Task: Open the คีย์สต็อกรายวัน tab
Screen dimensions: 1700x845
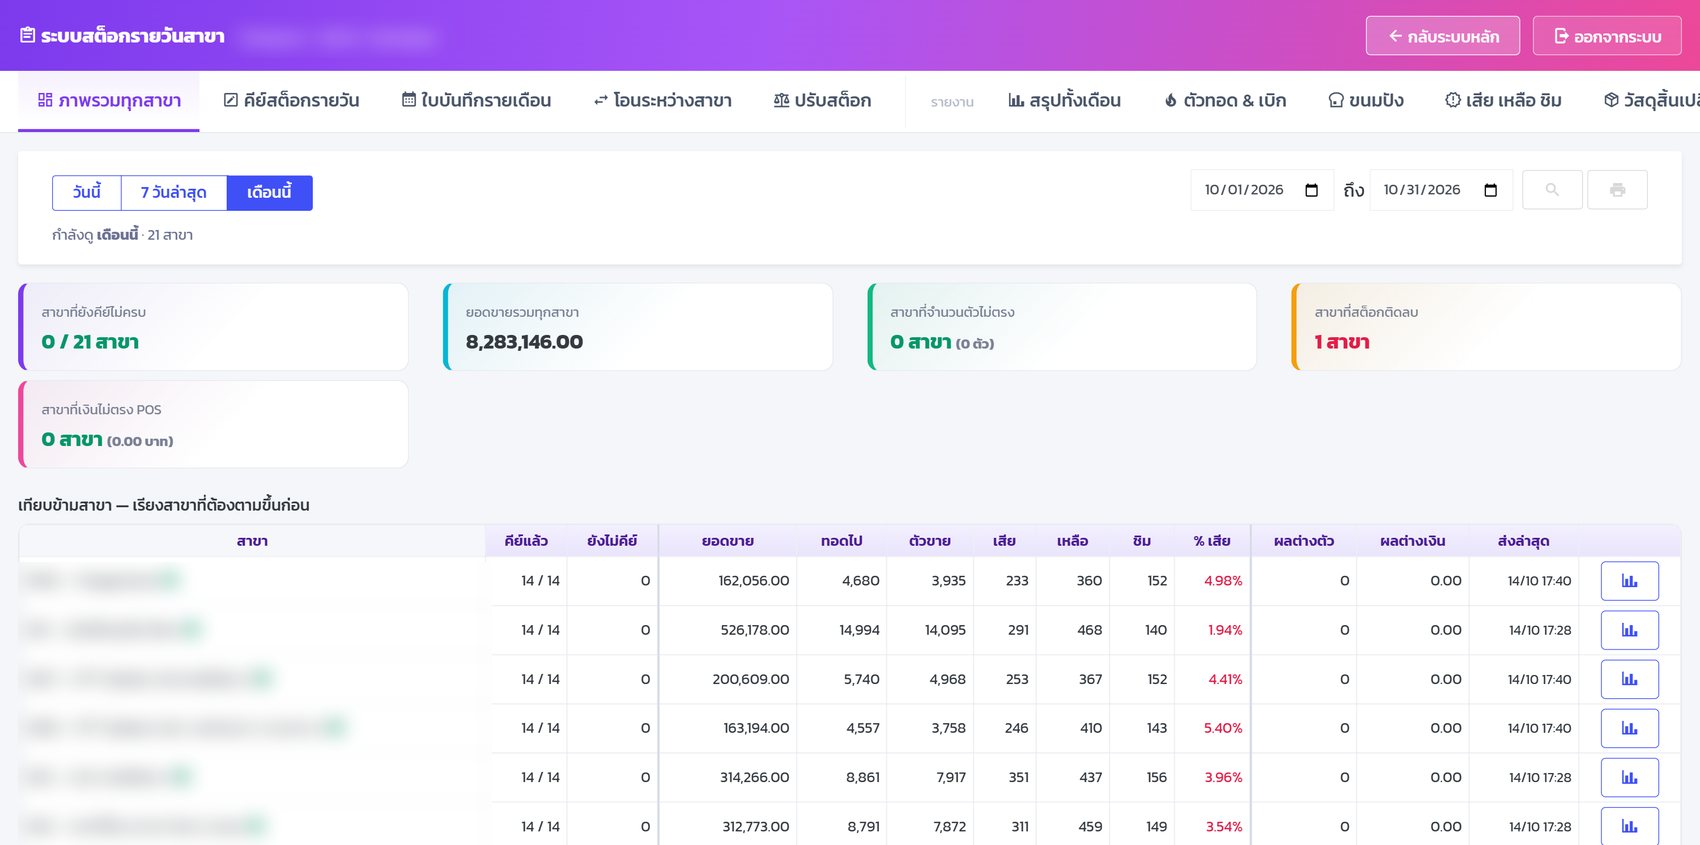Action: click(291, 101)
